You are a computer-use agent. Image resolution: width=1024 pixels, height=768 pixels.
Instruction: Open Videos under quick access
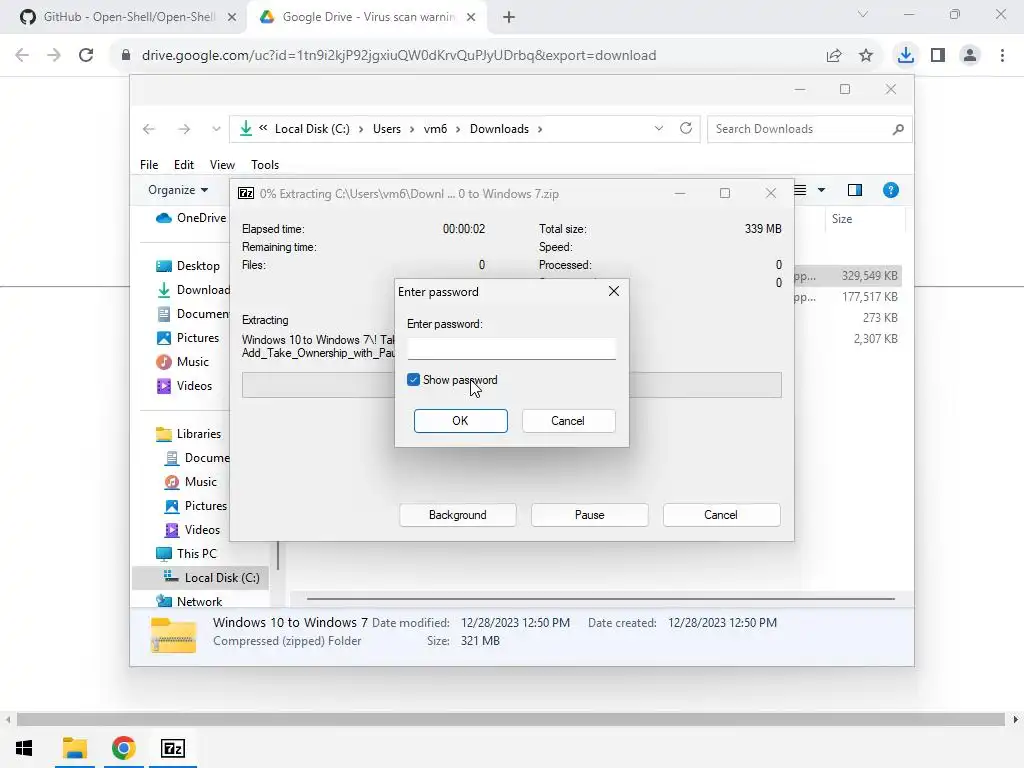pos(185,386)
